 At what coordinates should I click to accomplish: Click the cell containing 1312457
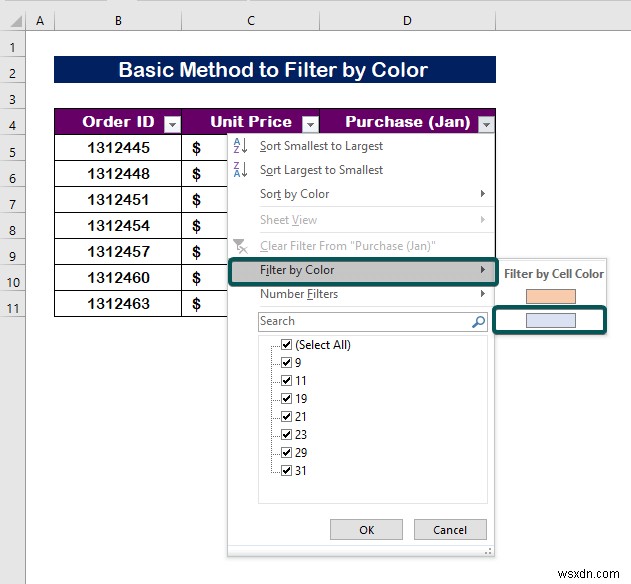click(118, 252)
